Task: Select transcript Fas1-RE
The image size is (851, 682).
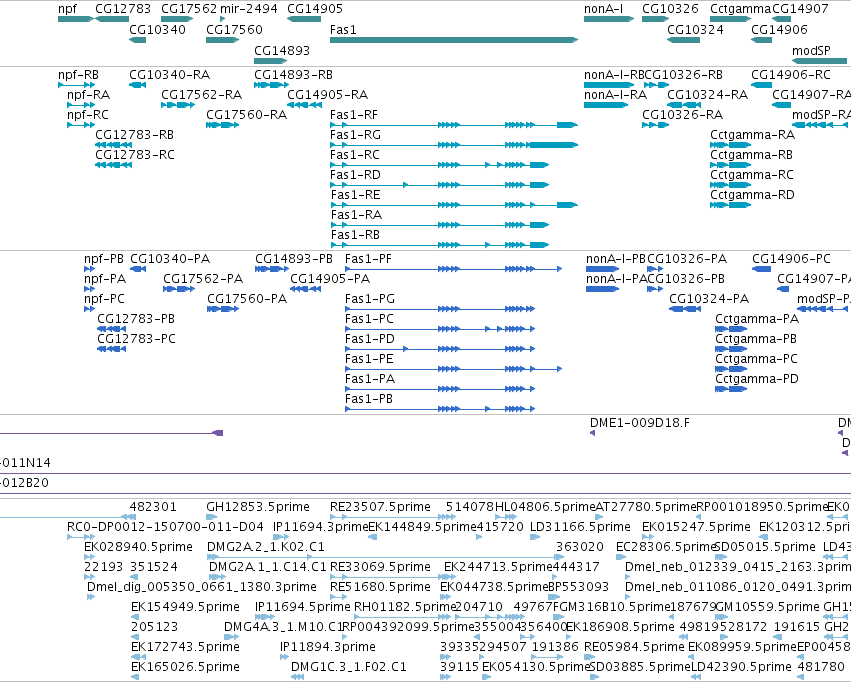Action: [x=454, y=205]
